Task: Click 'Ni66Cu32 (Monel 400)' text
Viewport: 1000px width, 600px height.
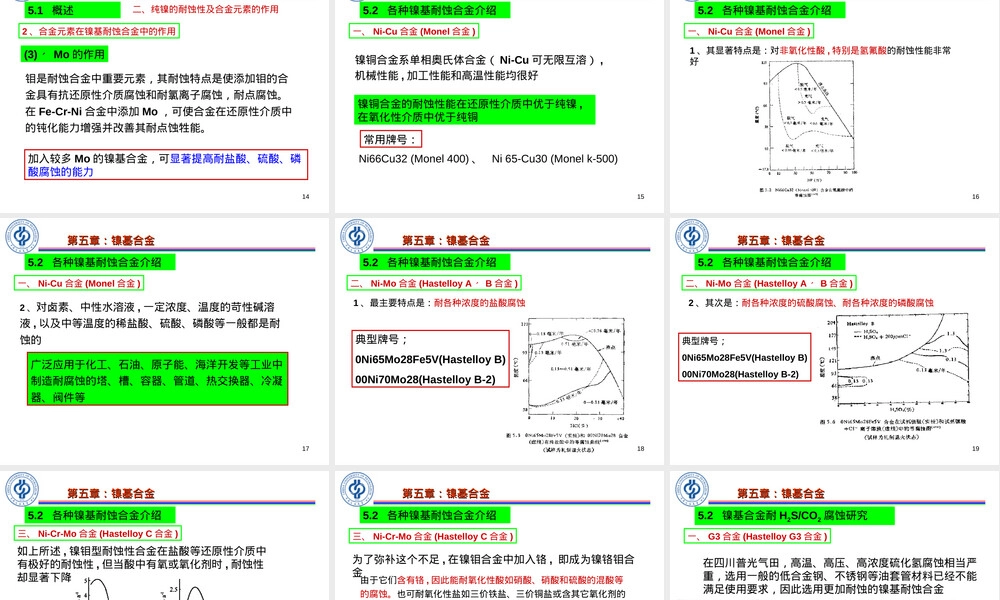Action: [x=414, y=159]
